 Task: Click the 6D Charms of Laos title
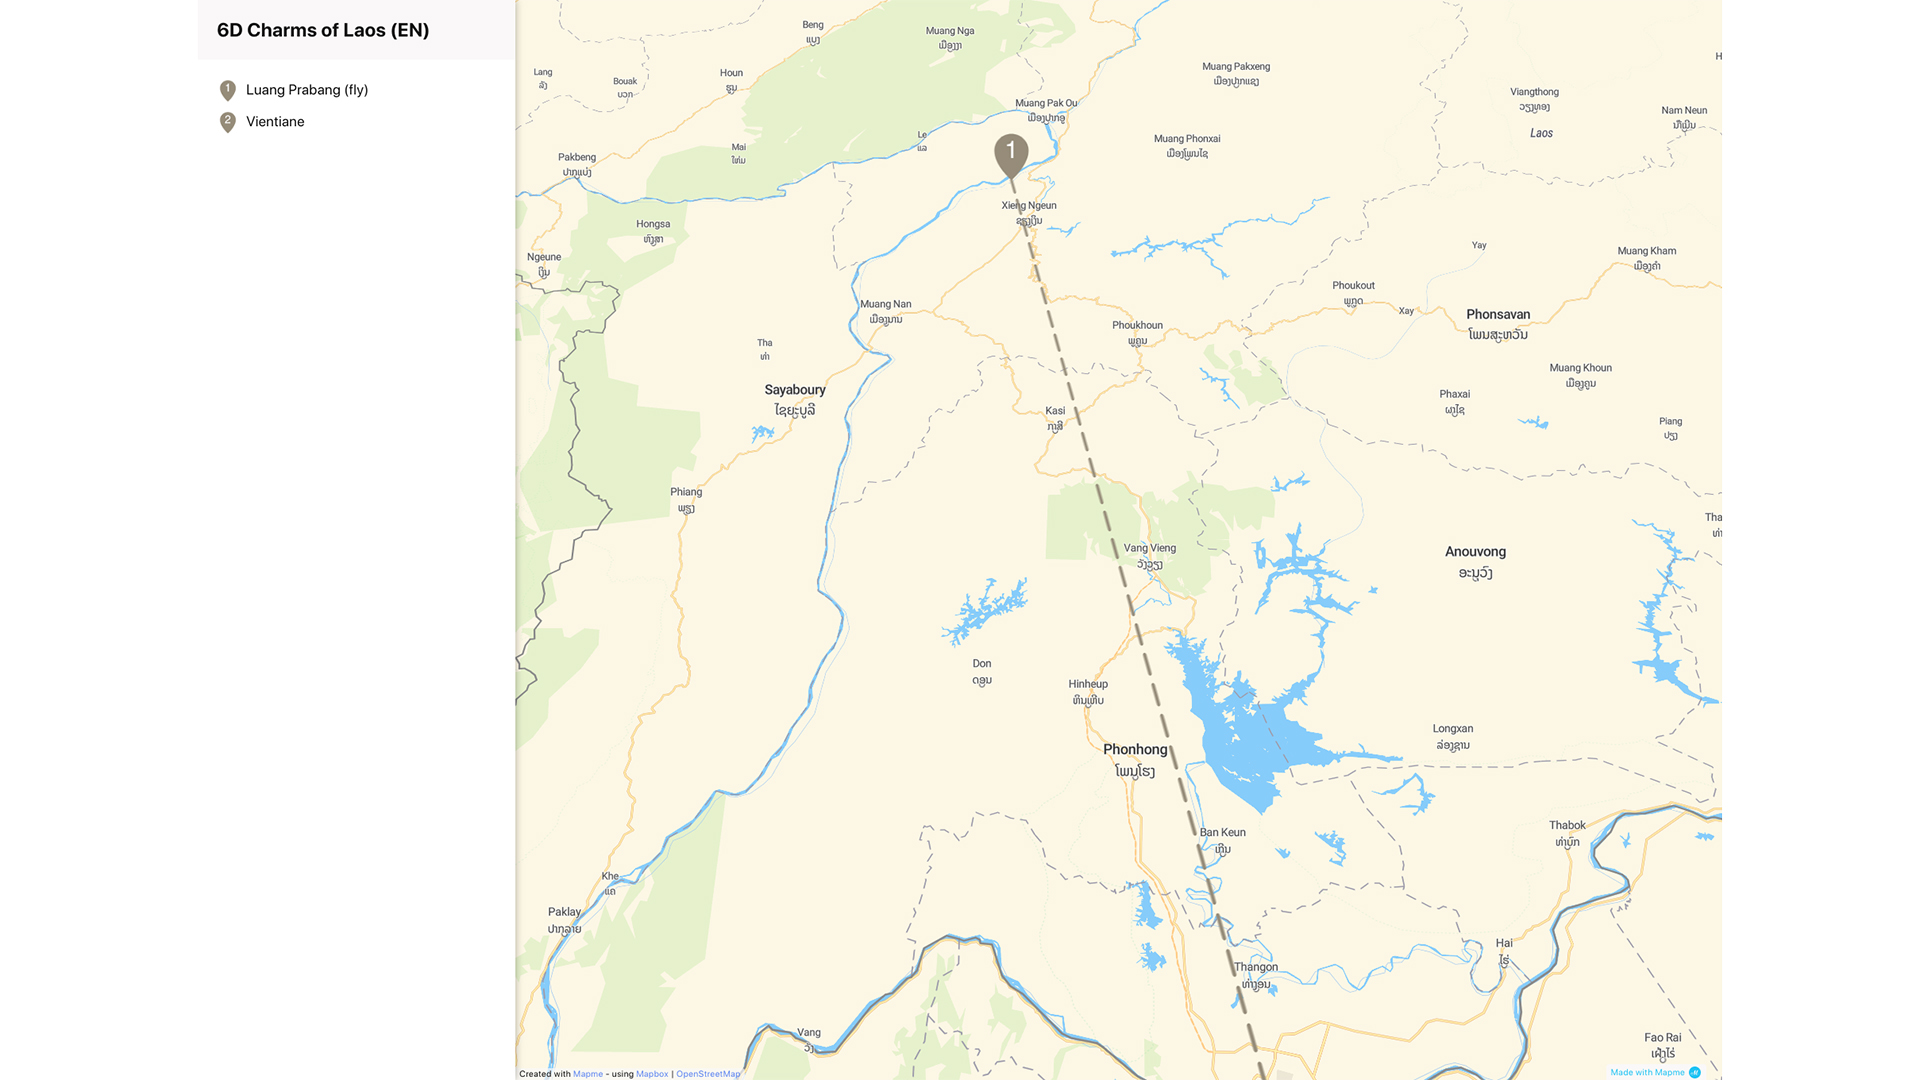coord(323,30)
